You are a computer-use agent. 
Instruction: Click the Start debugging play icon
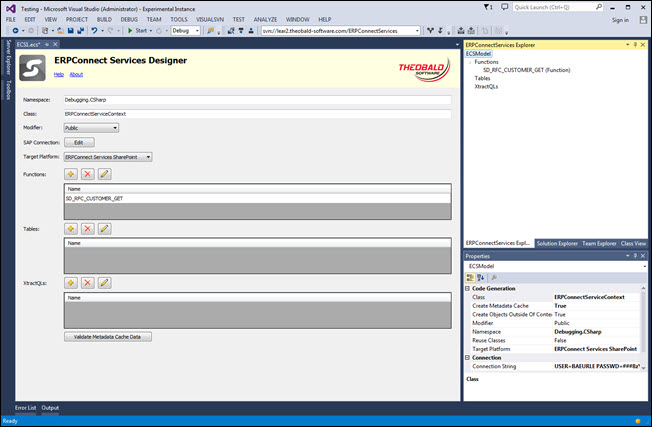130,31
